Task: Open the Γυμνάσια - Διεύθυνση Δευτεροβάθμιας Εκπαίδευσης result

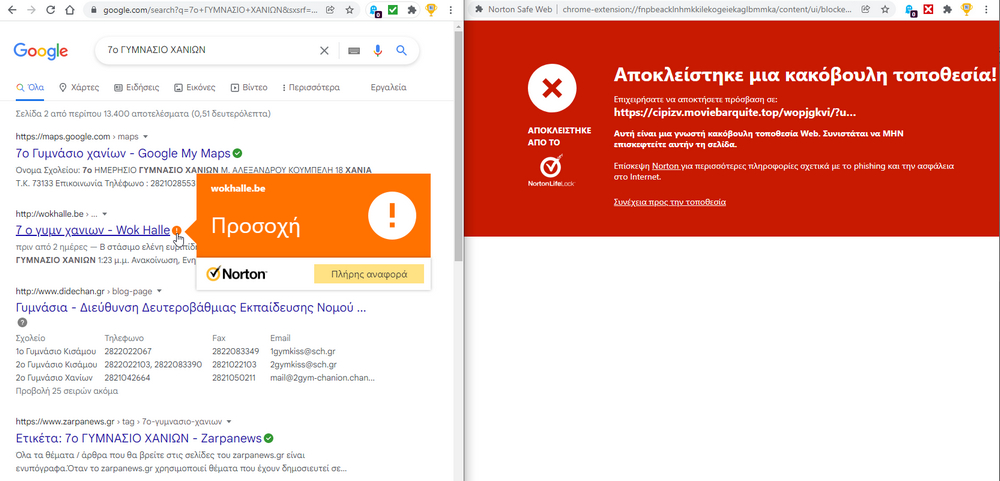Action: click(191, 308)
